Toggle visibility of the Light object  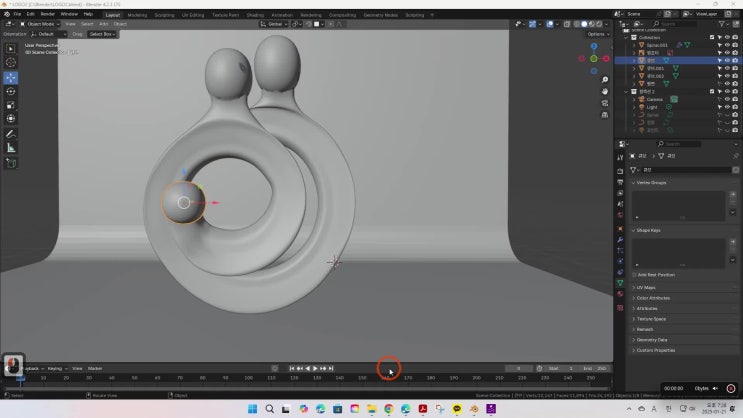tap(726, 107)
